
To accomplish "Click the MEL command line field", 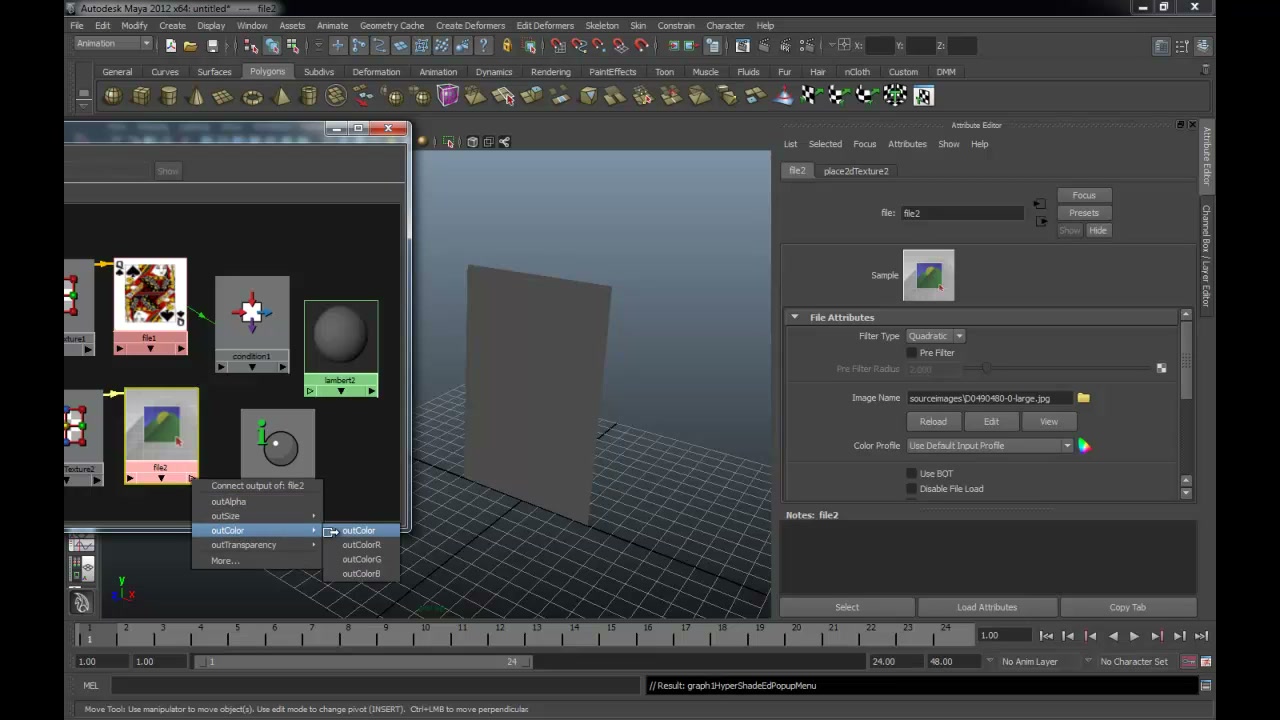I will click(x=375, y=686).
